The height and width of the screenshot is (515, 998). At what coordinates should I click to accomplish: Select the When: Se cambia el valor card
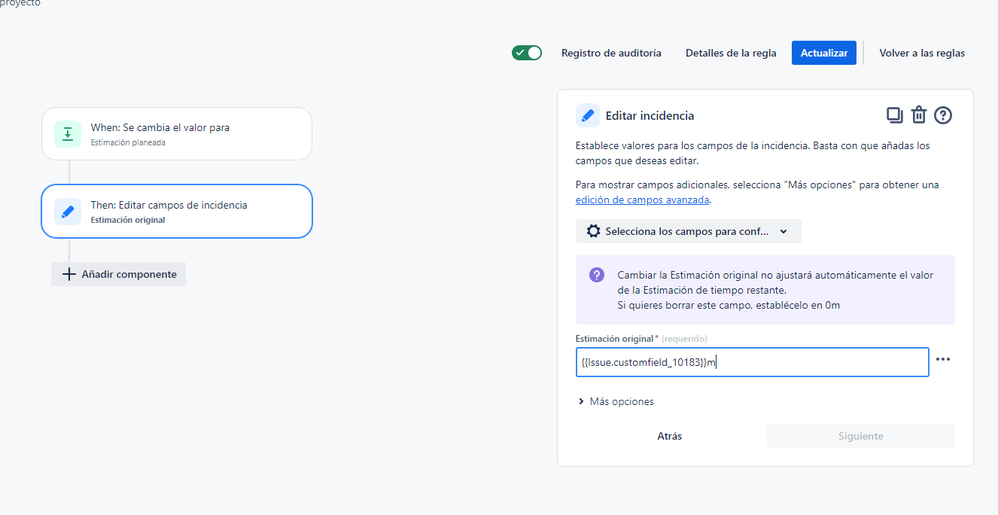click(x=177, y=134)
